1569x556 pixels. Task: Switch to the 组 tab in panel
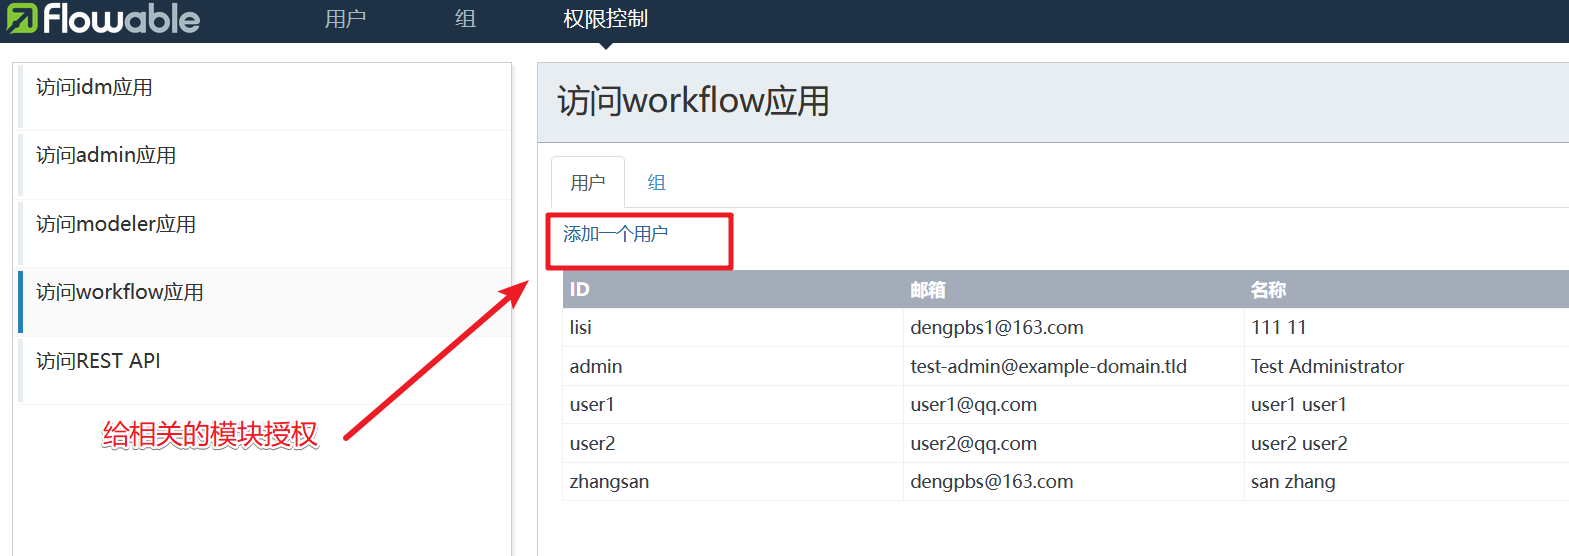coord(656,183)
